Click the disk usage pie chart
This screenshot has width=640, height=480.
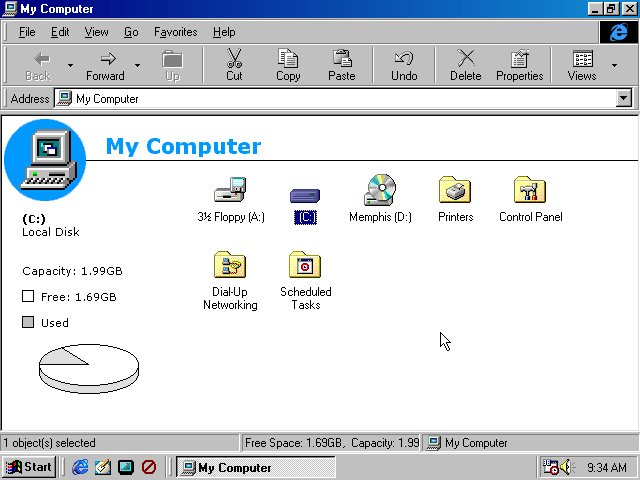point(89,368)
